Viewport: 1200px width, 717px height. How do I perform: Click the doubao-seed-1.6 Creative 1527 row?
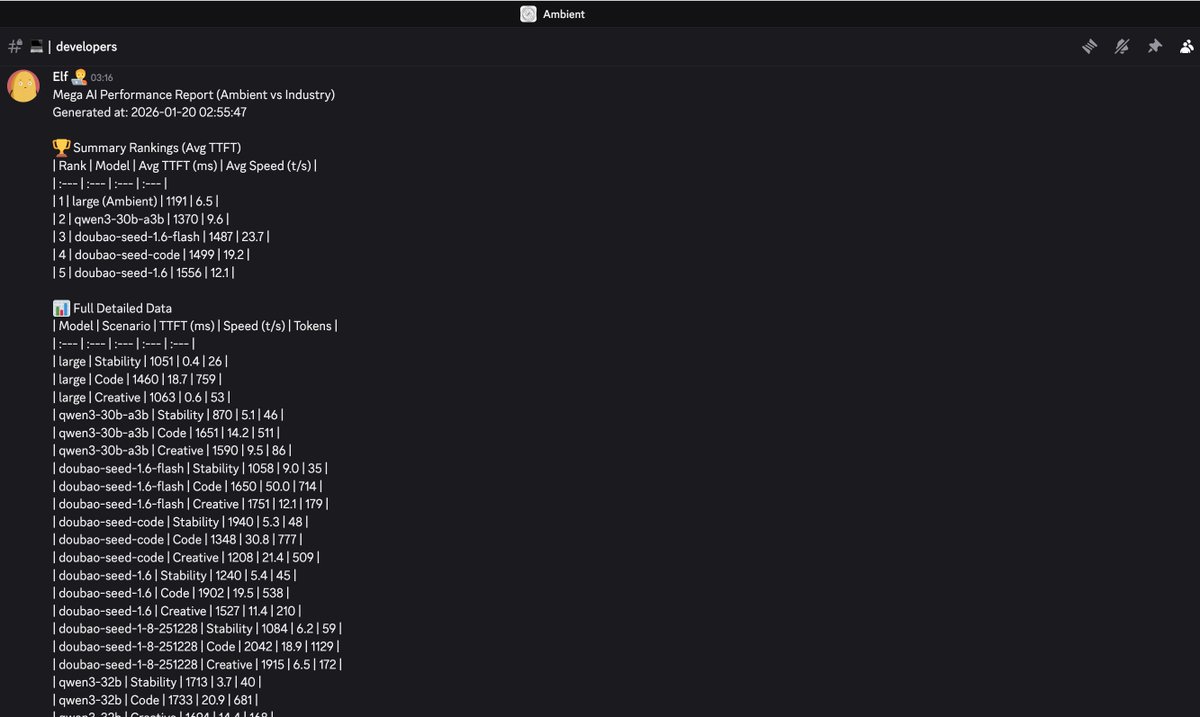click(177, 612)
